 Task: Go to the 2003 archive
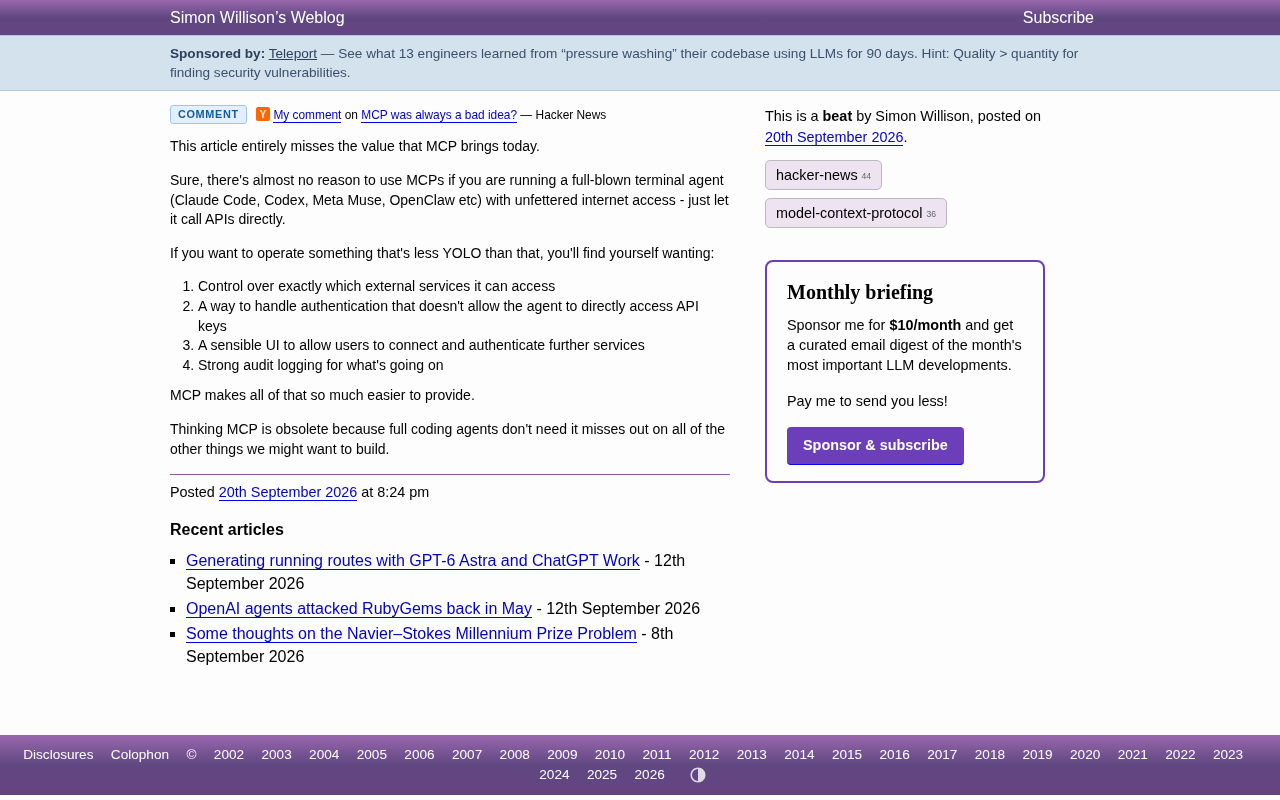tap(277, 755)
